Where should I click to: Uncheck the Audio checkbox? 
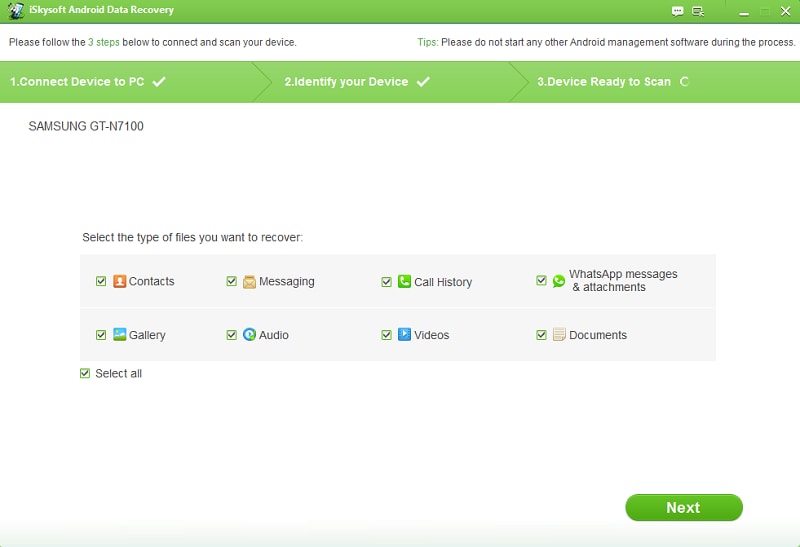[232, 335]
